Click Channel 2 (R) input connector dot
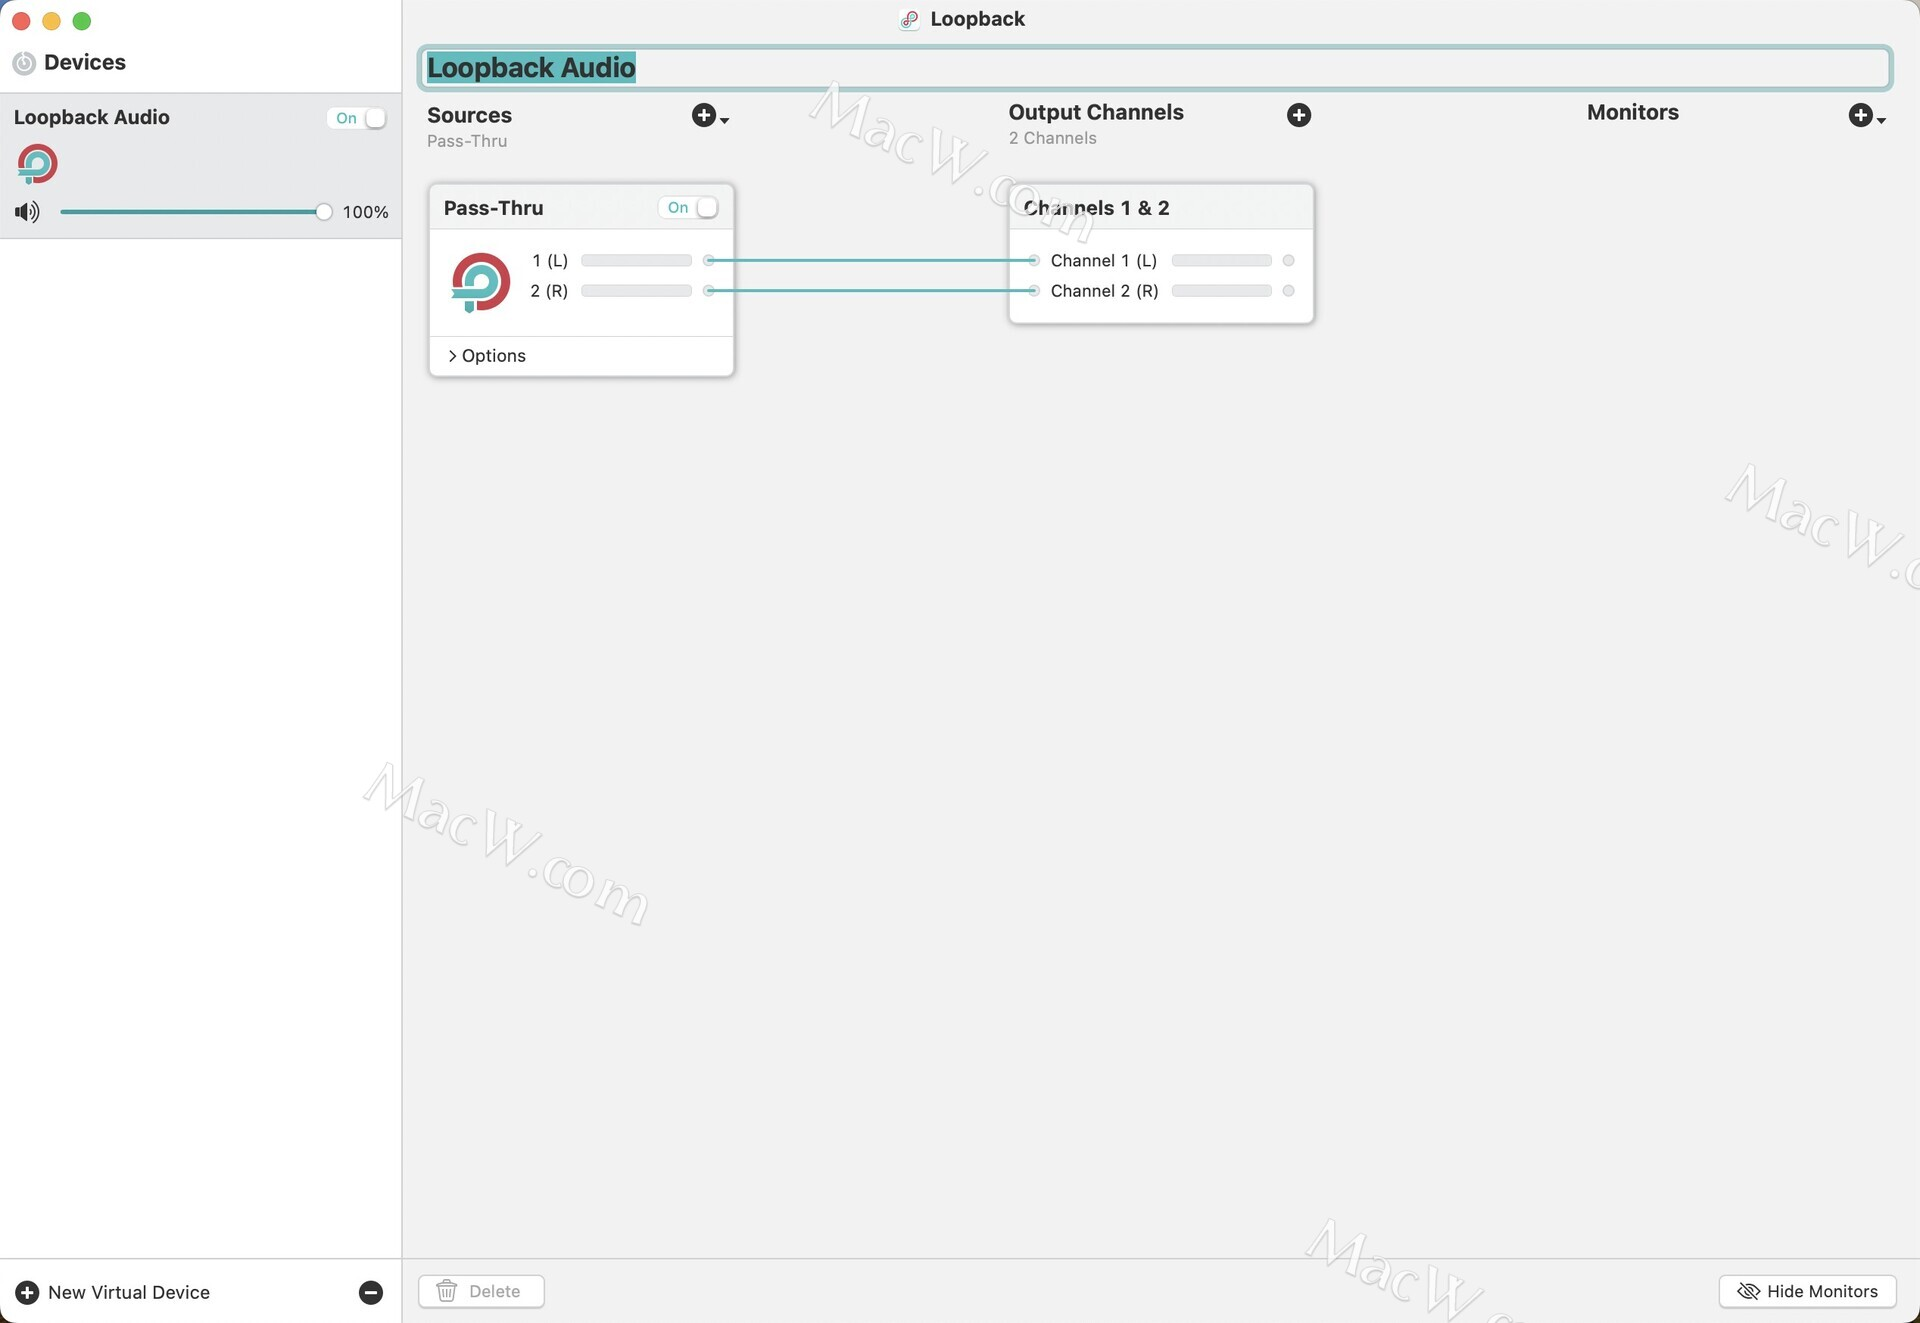 (1033, 291)
